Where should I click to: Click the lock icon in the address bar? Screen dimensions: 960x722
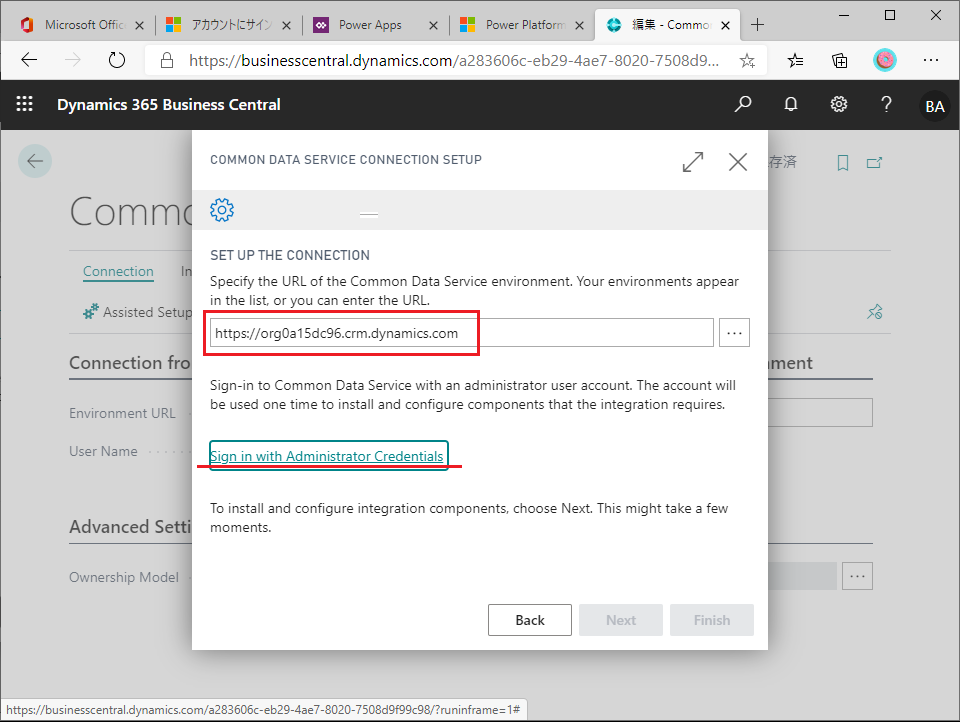pyautogui.click(x=166, y=60)
